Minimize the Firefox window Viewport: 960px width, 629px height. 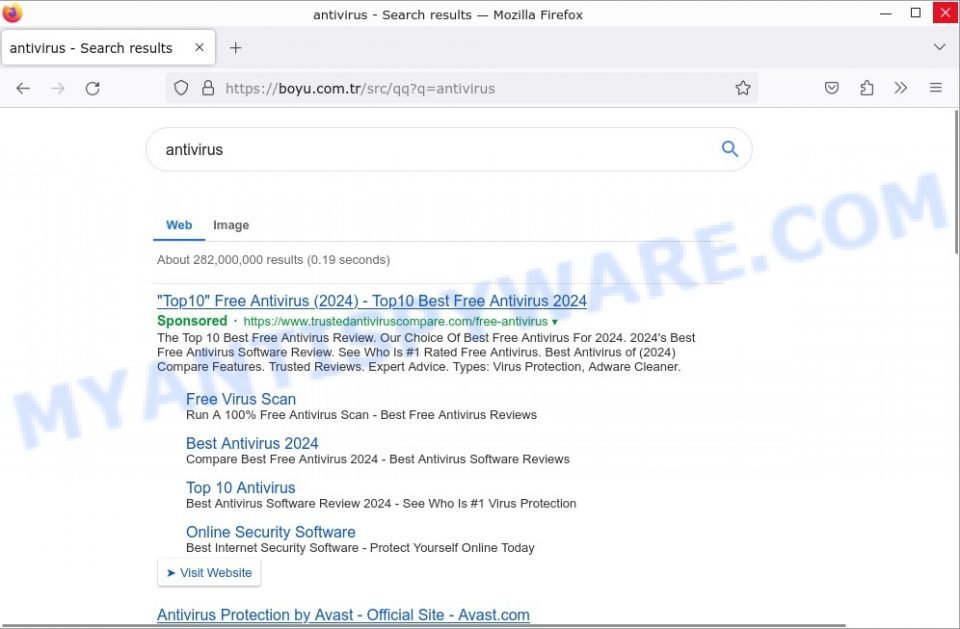tap(885, 13)
